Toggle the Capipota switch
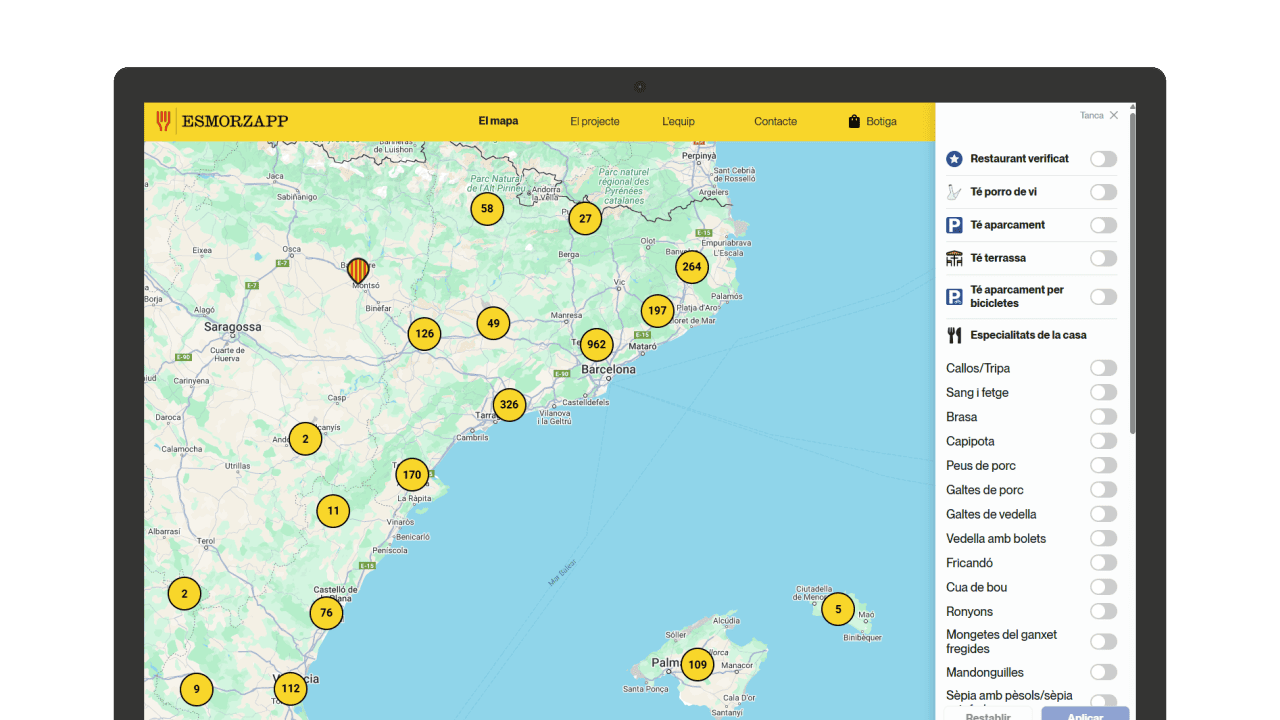Image resolution: width=1280 pixels, height=720 pixels. 1104,441
